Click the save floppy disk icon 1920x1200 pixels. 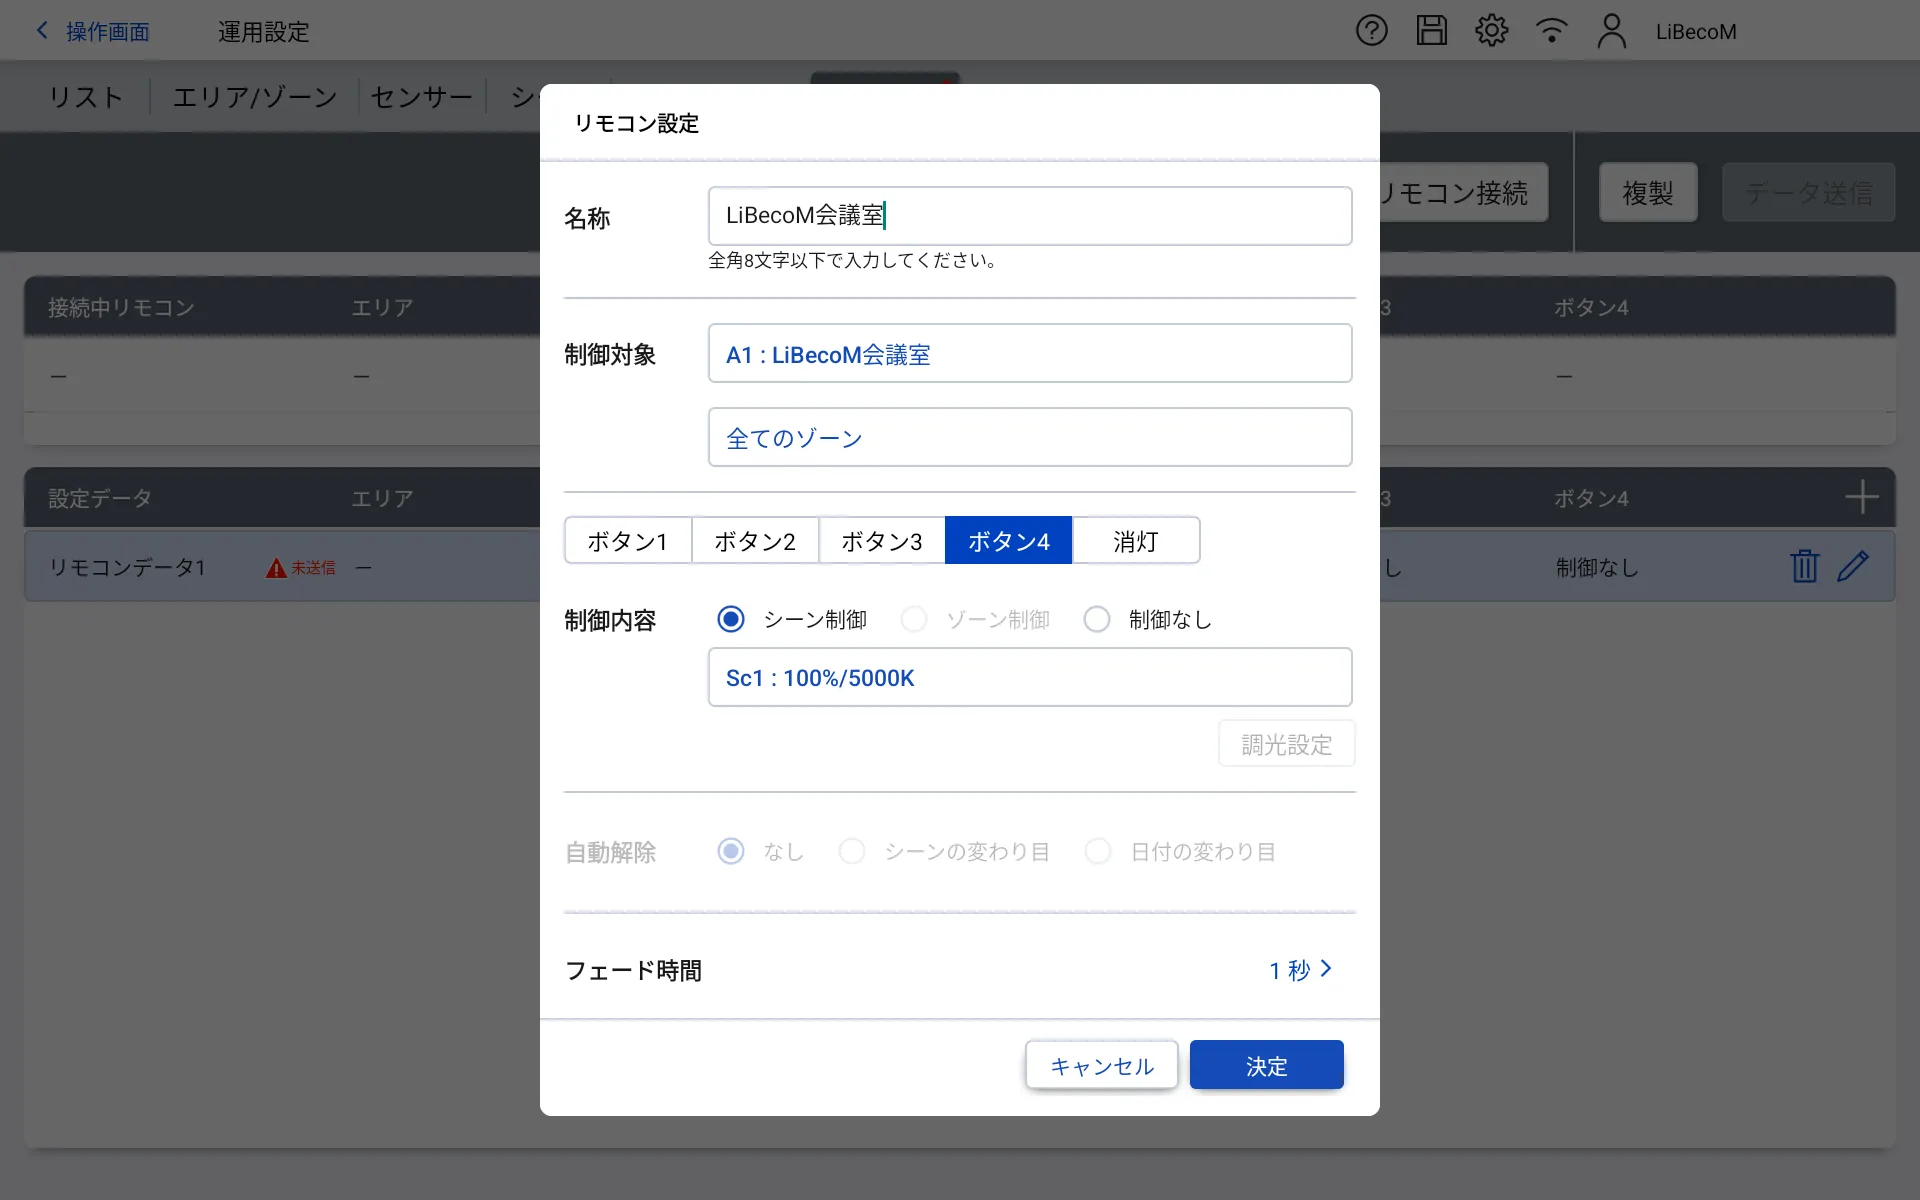[x=1431, y=31]
